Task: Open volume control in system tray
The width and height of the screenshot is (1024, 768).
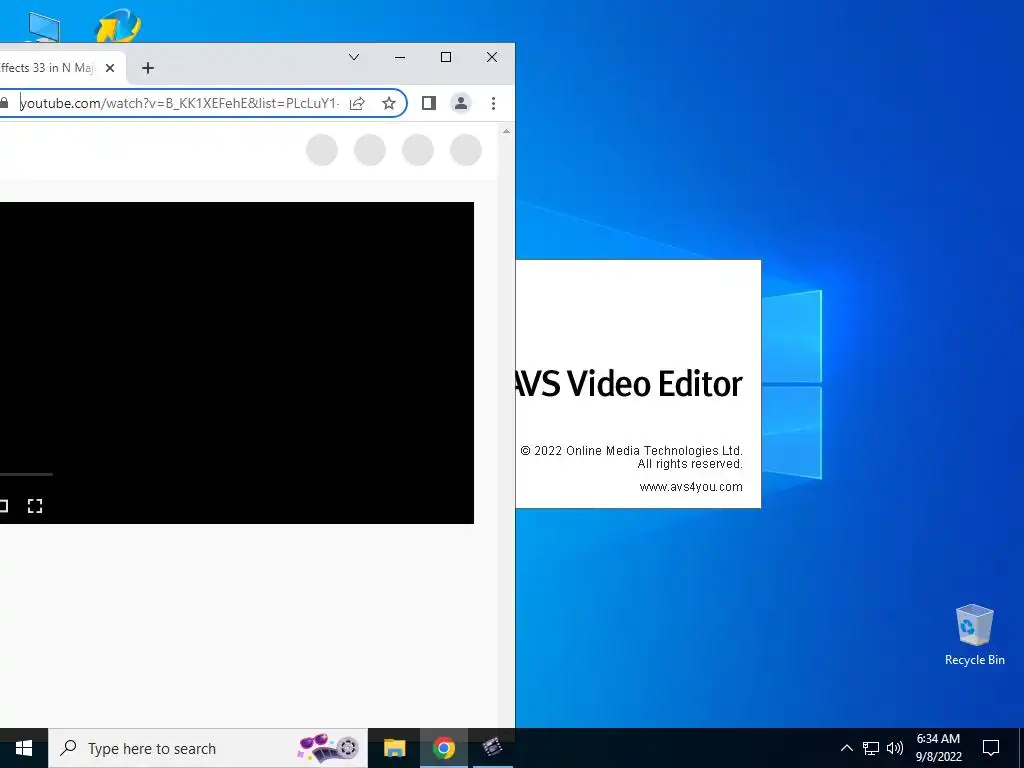Action: tap(895, 748)
